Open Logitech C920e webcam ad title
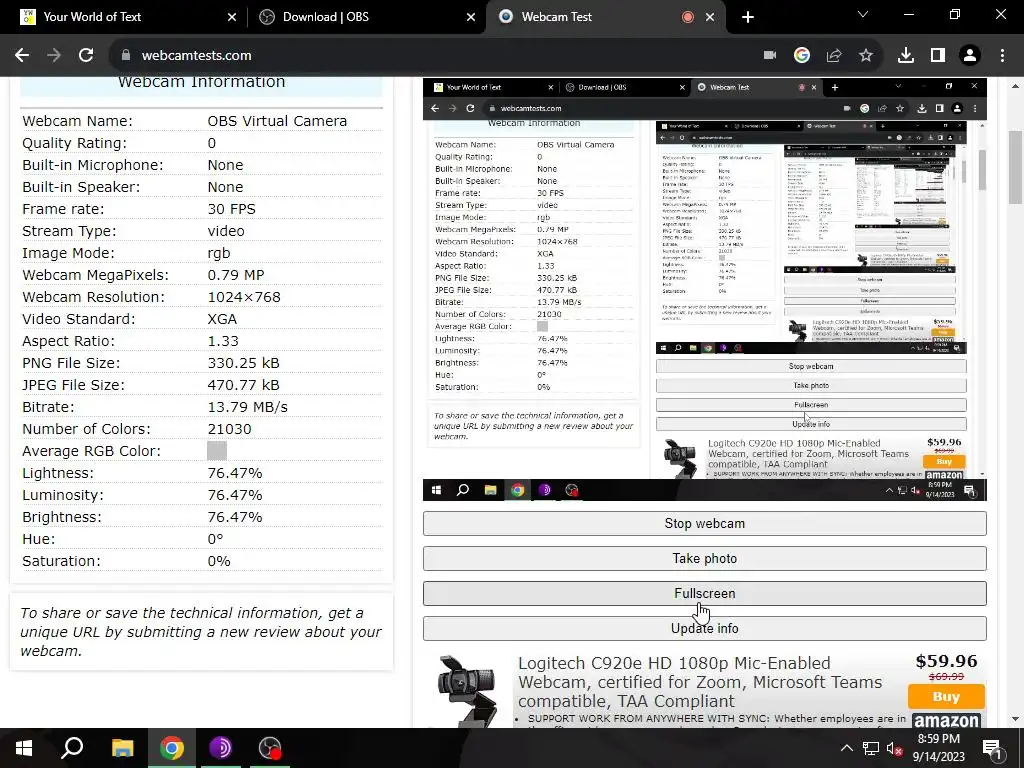The height and width of the screenshot is (768, 1024). [x=700, y=682]
